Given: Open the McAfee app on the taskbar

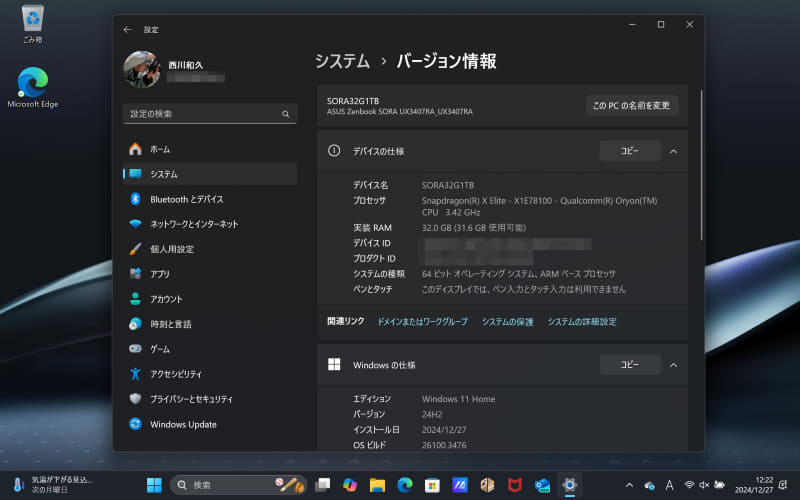Looking at the screenshot, I should tap(515, 485).
